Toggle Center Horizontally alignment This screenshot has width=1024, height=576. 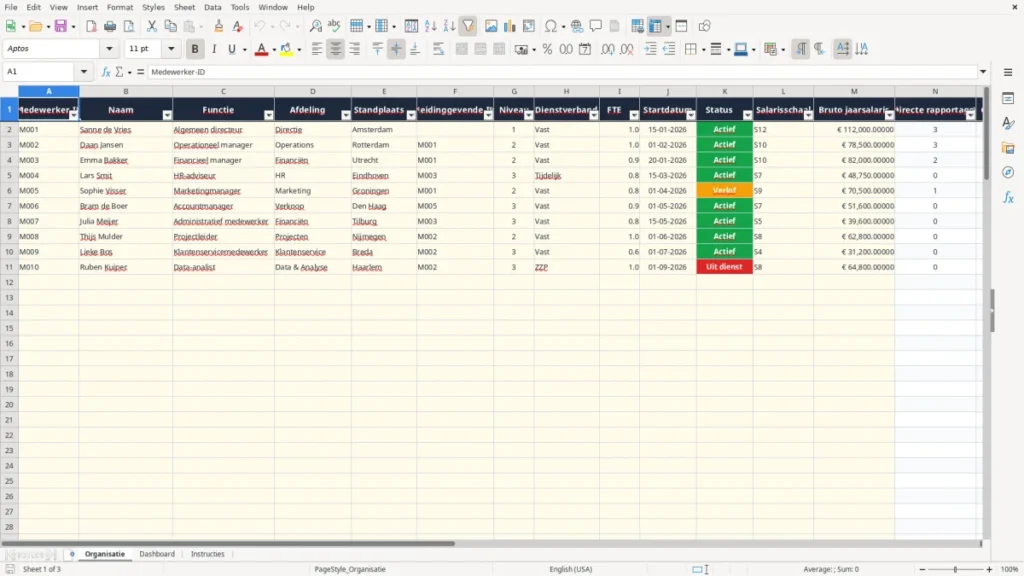tap(335, 49)
